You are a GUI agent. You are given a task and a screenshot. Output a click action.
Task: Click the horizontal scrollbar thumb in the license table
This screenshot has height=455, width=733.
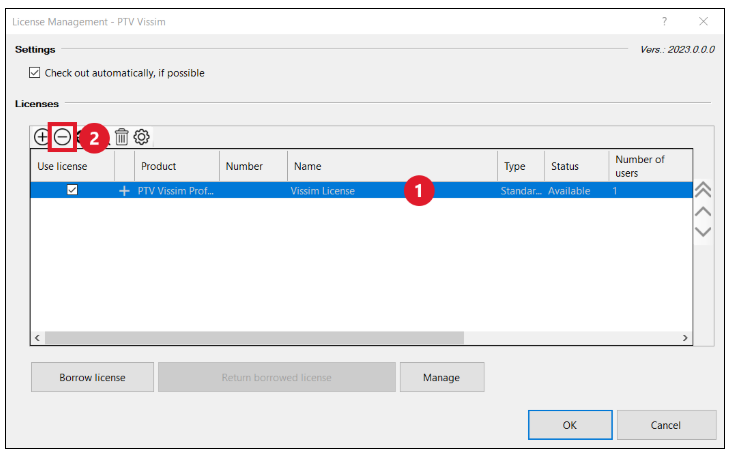pos(254,338)
